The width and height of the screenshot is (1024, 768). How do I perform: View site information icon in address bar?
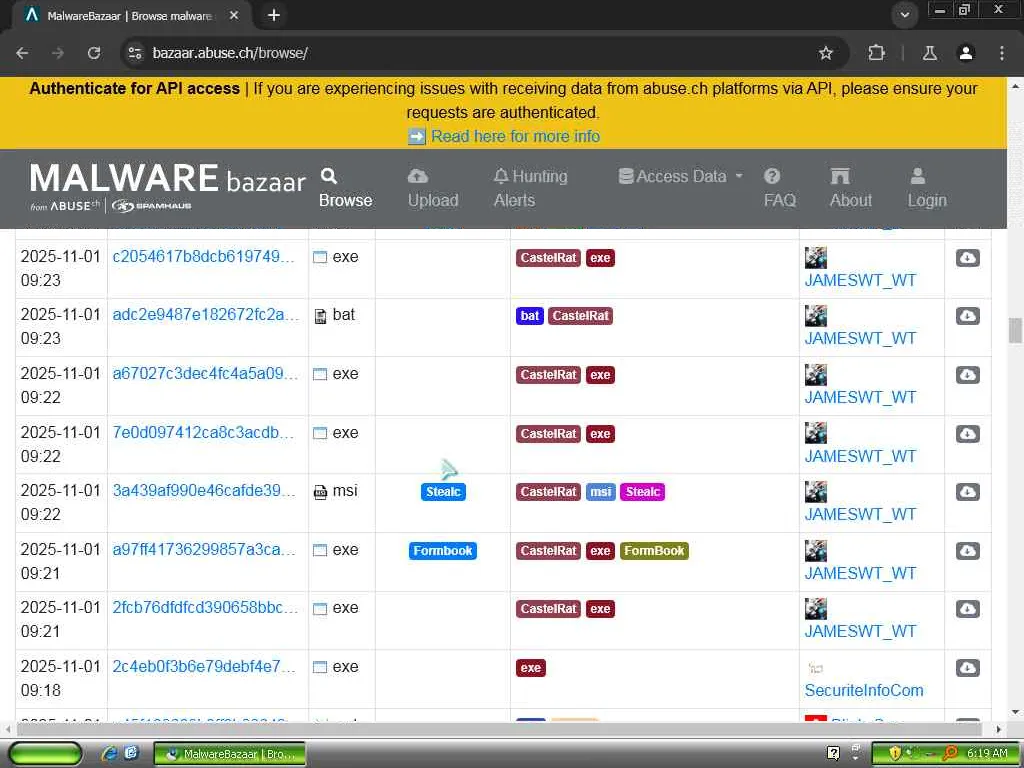click(x=135, y=53)
